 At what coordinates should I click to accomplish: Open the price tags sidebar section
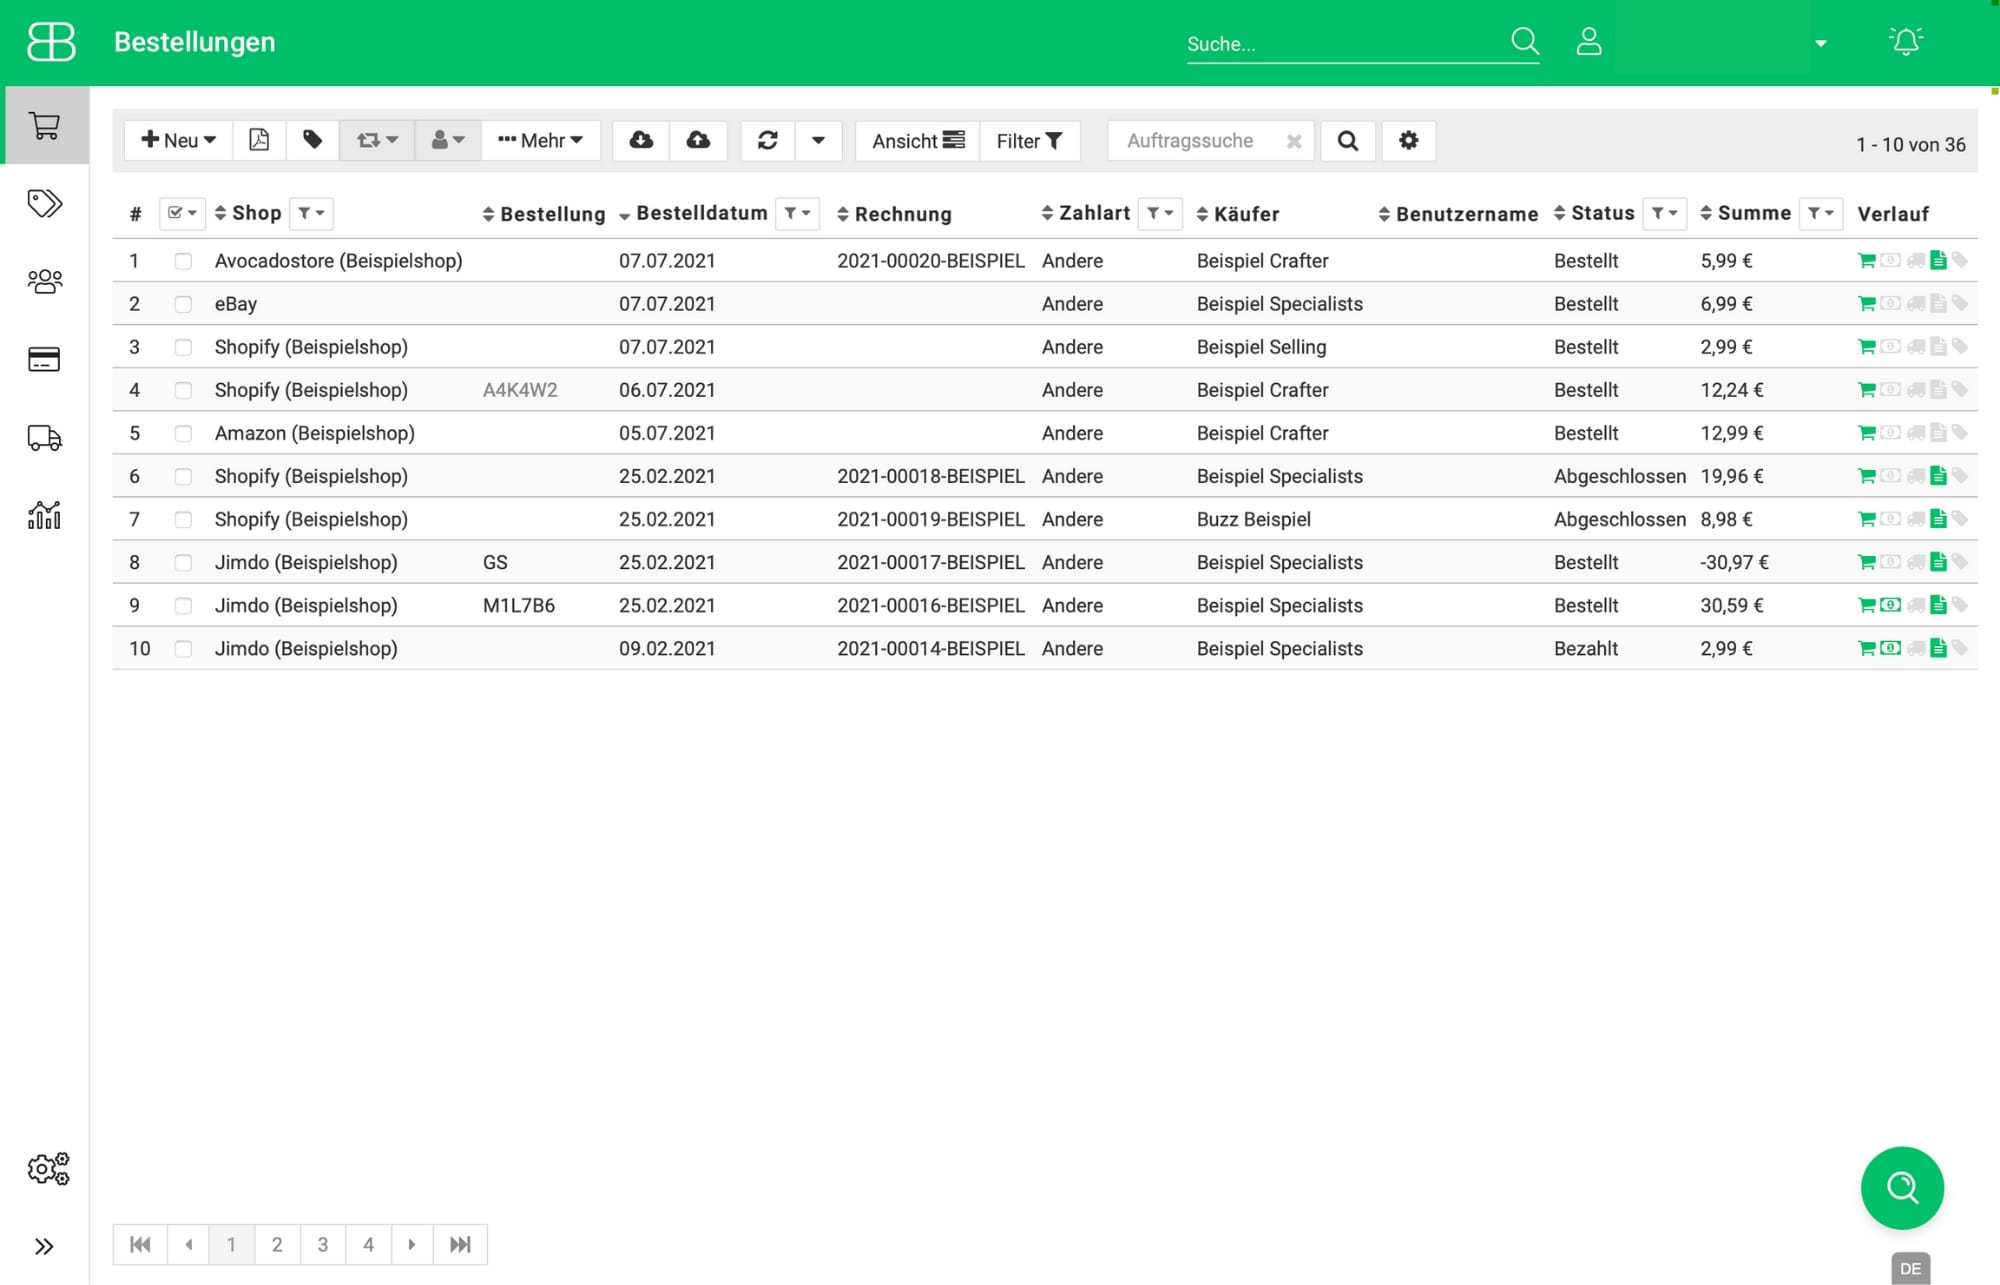click(44, 204)
